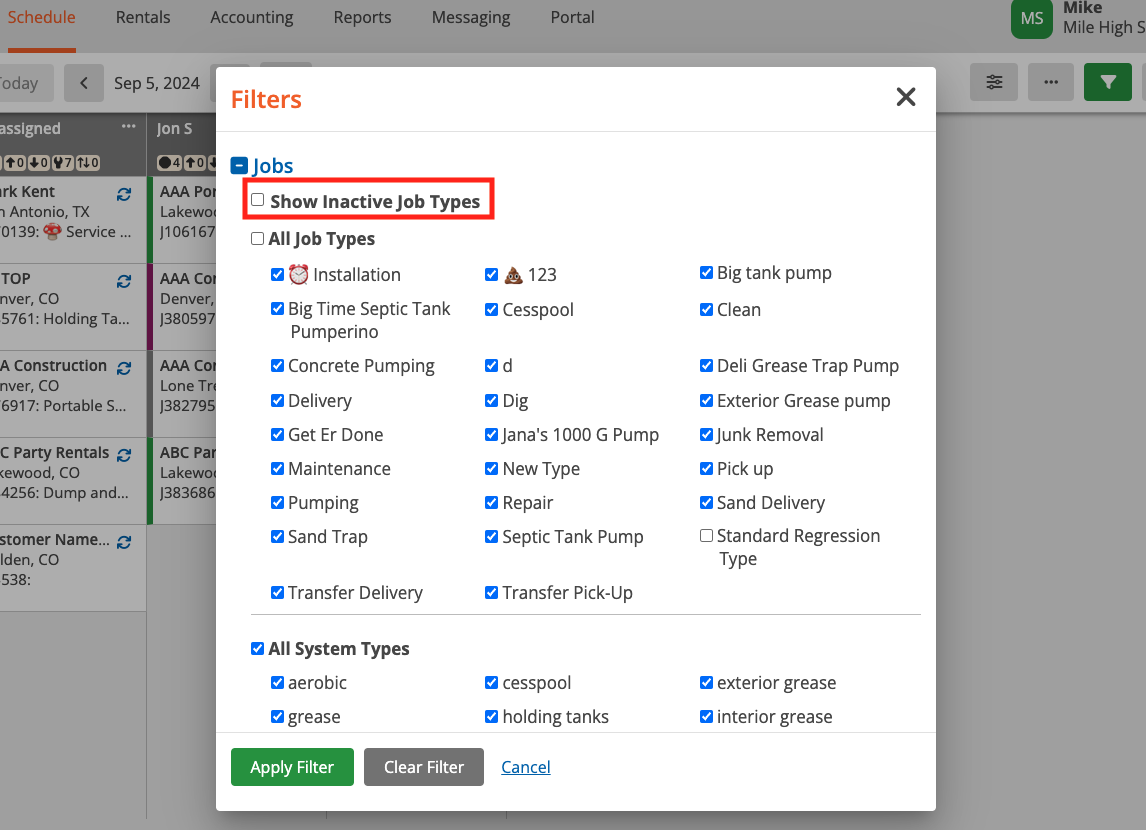Viewport: 1146px width, 830px height.
Task: Click recurring icon on TOP job card
Action: pyautogui.click(x=124, y=281)
